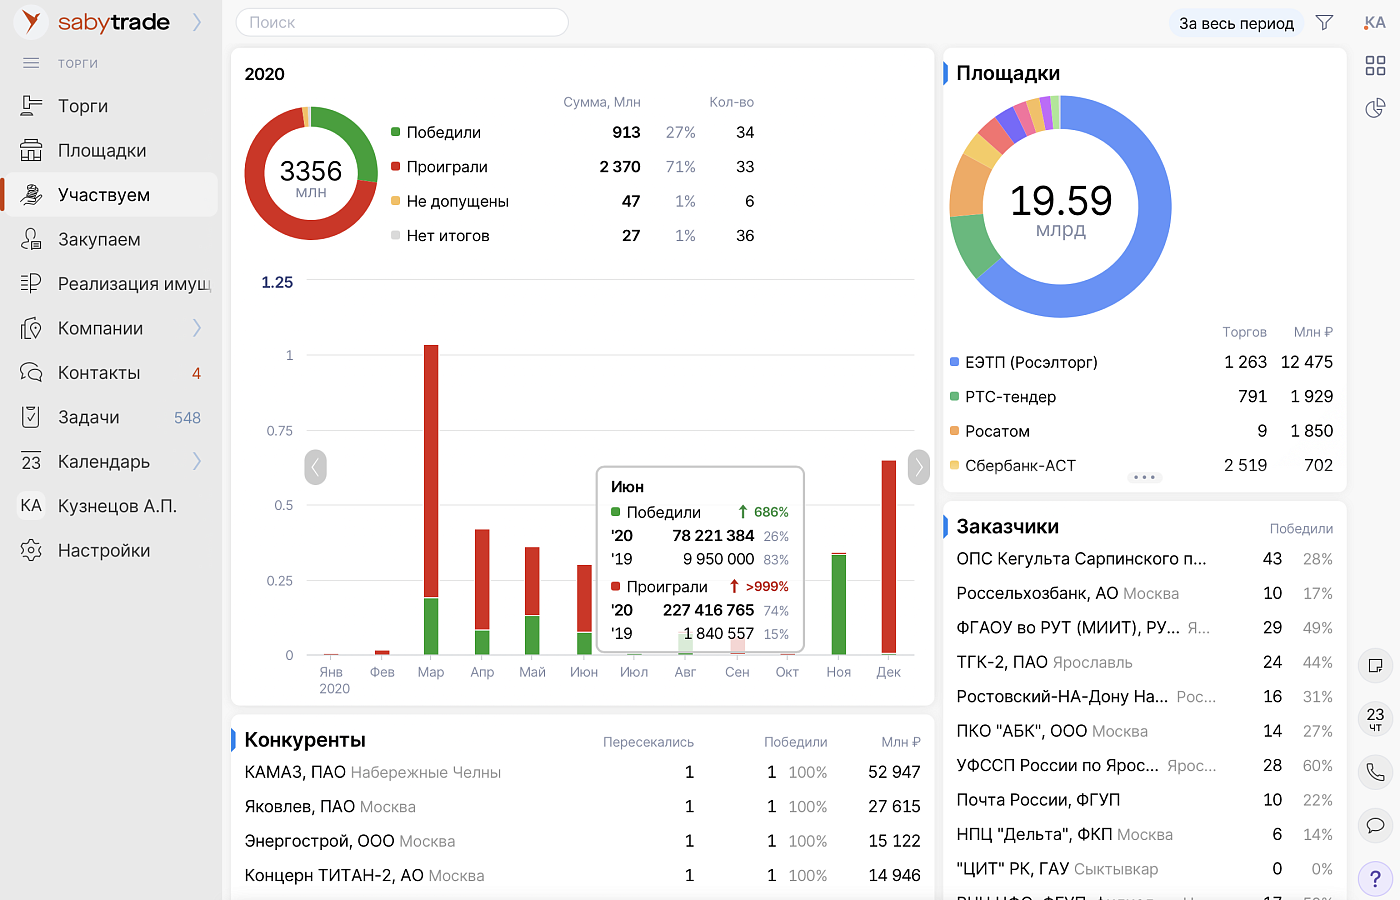Image resolution: width=1400 pixels, height=900 pixels.
Task: Toggle the Не допущены legend series
Action: click(450, 201)
